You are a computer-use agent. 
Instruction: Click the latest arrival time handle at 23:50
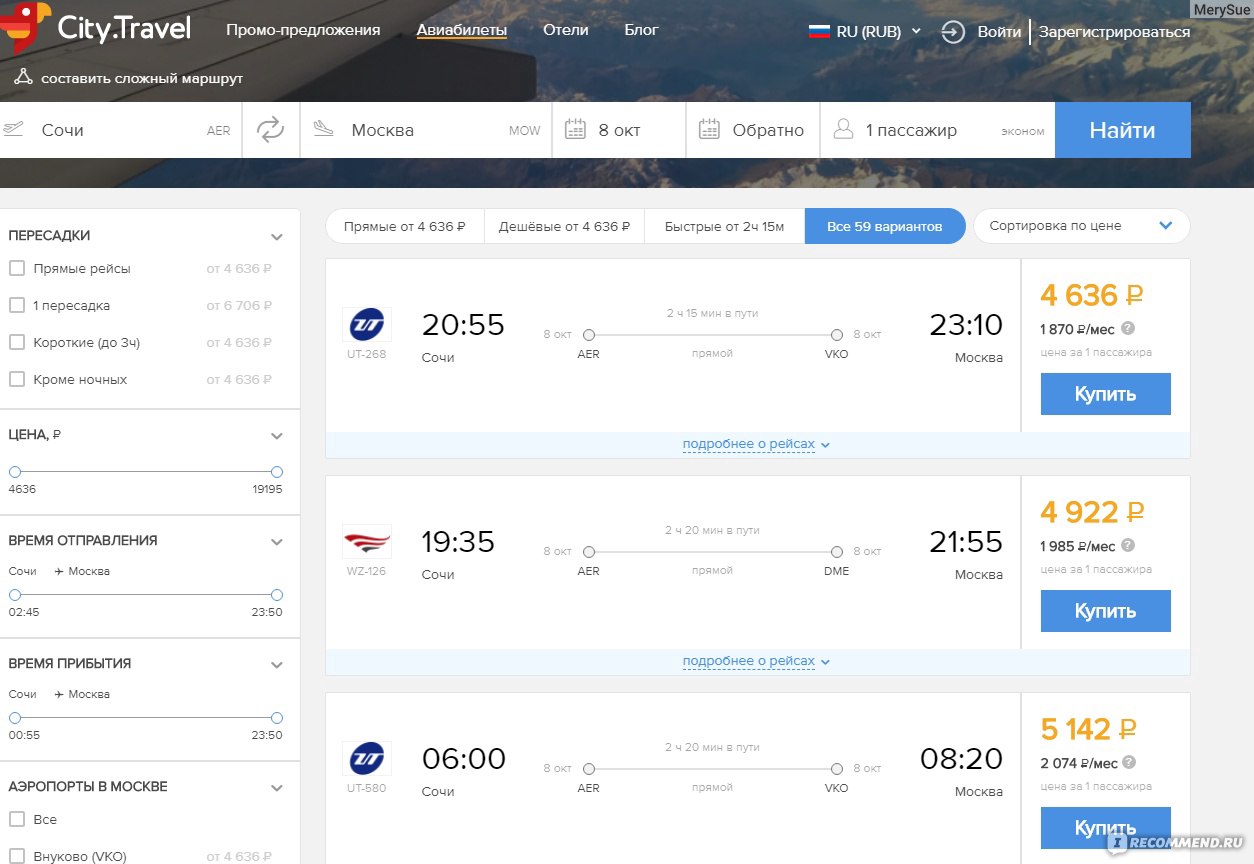pos(277,718)
